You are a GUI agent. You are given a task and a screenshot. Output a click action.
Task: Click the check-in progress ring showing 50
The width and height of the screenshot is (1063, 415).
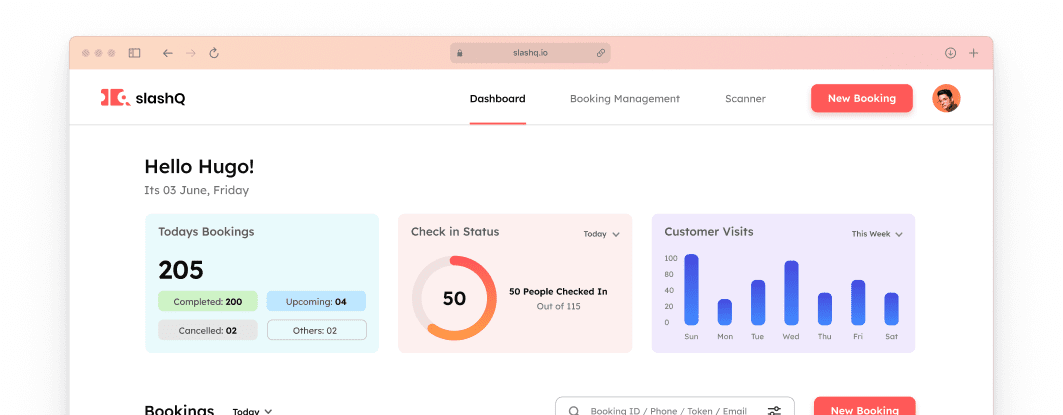coord(454,298)
